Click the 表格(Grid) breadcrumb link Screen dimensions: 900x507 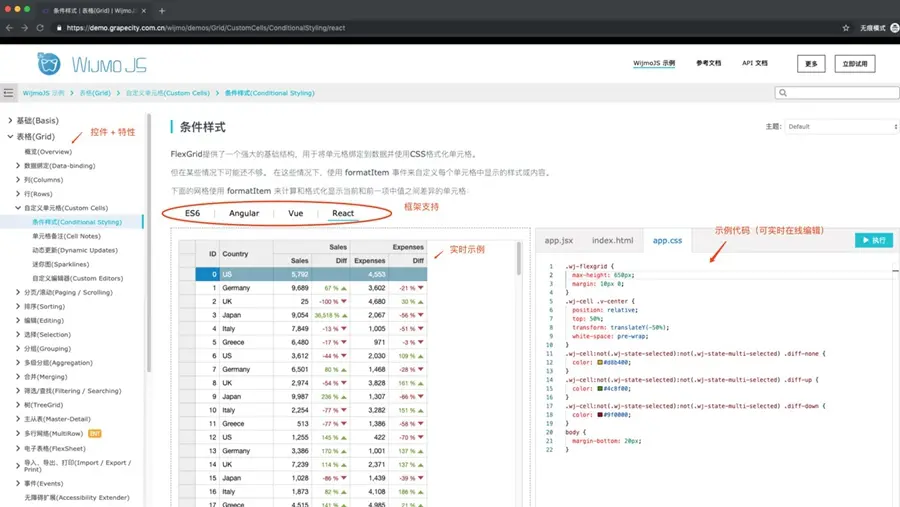click(95, 93)
